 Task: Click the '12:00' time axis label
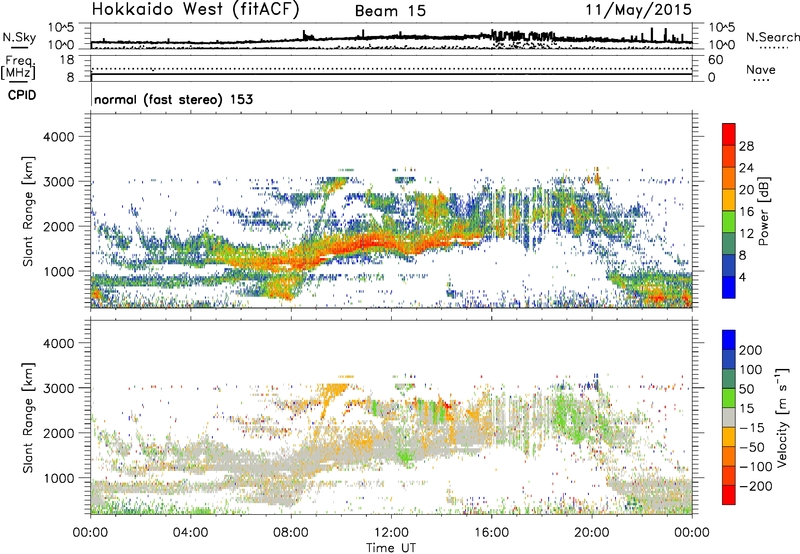[x=391, y=533]
